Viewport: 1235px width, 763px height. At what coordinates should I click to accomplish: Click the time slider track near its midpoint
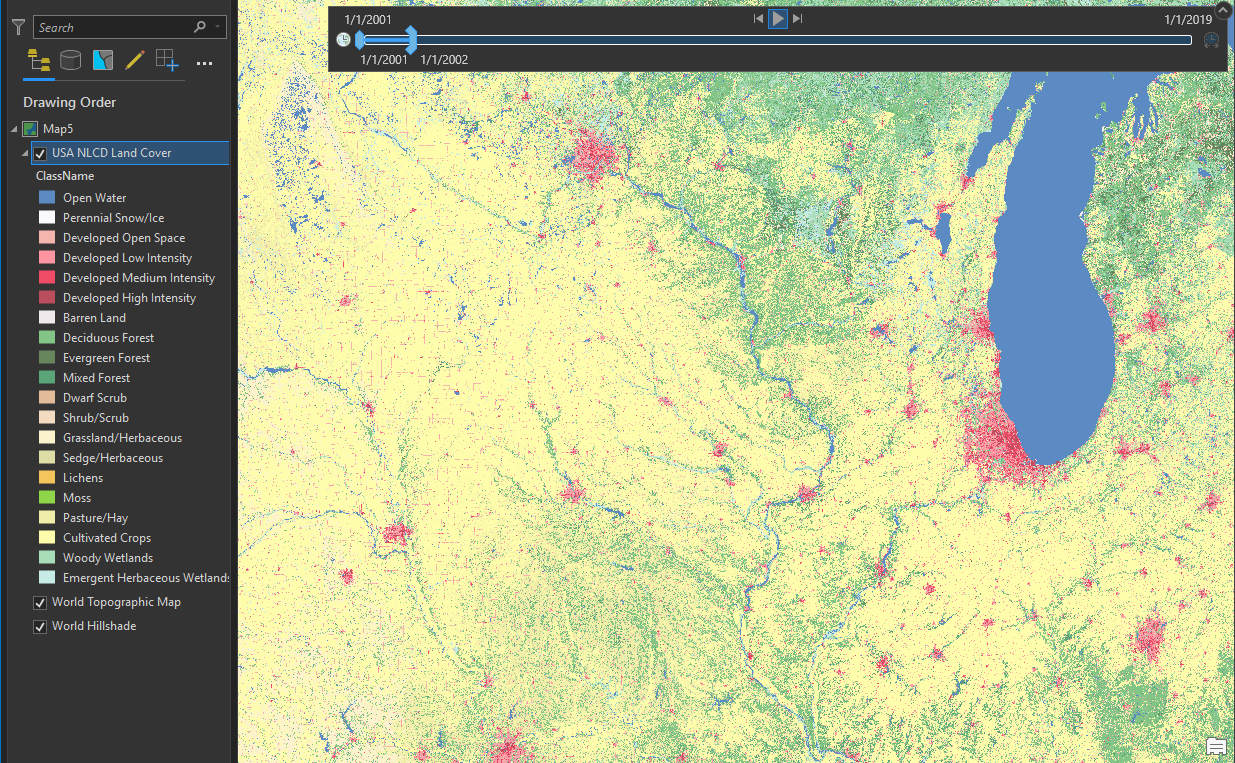(776, 40)
